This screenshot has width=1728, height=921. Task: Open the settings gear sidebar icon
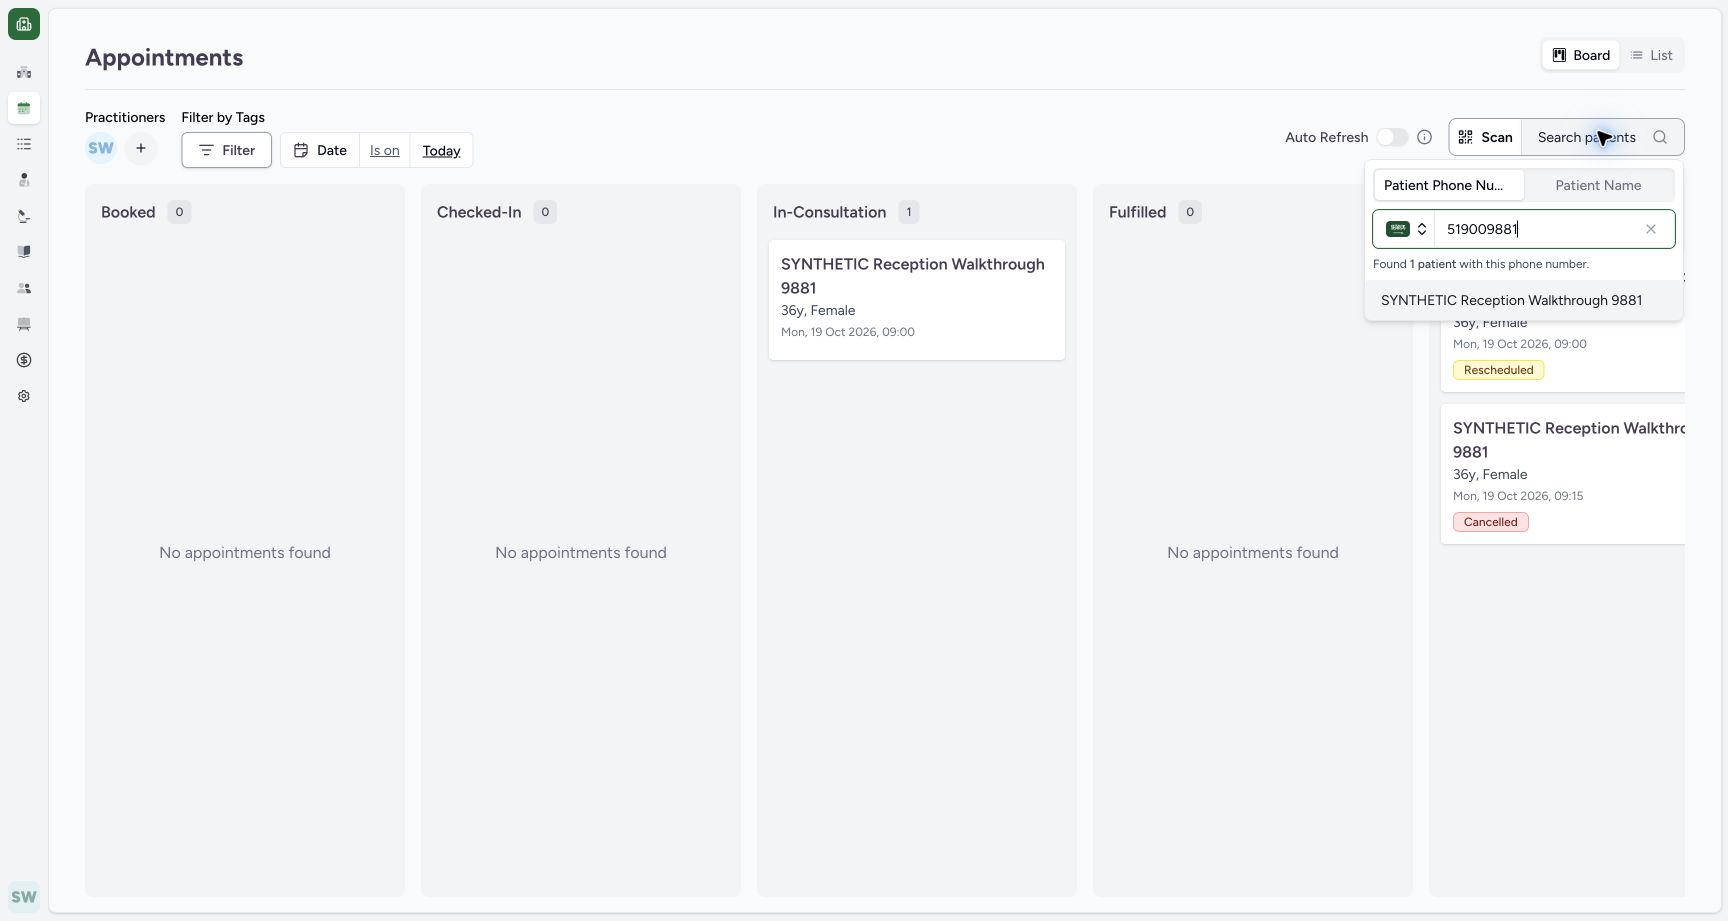pyautogui.click(x=24, y=396)
